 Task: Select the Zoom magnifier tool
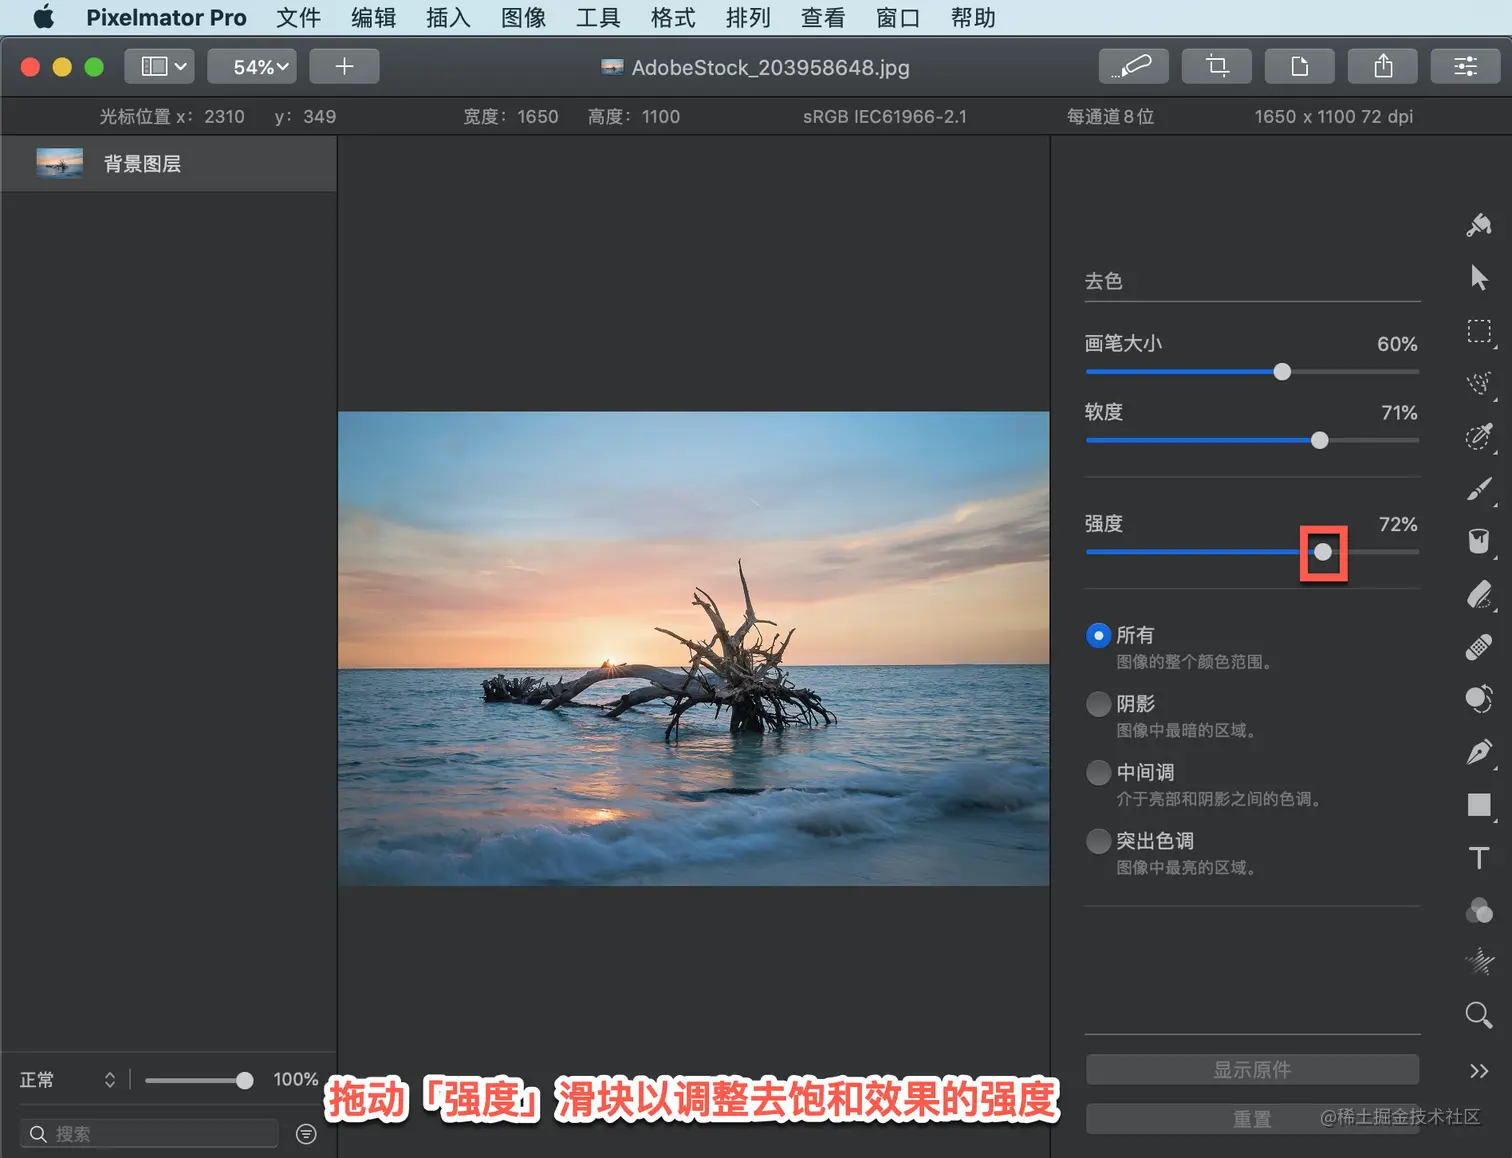coord(1479,1015)
